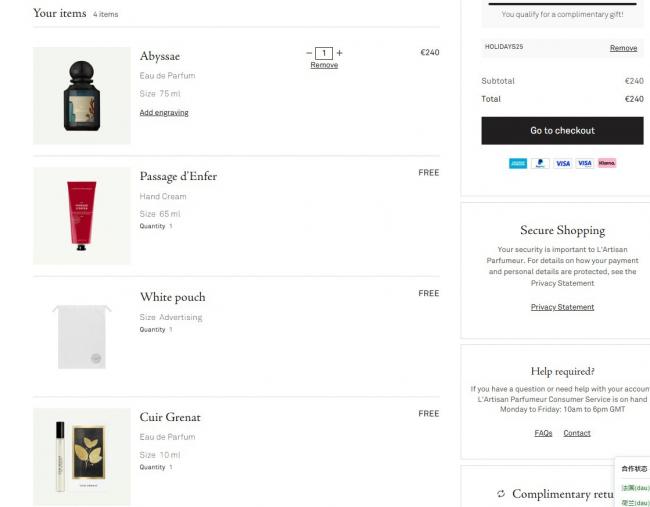Open the Cuir Grenat product image
650x507 pixels.
pyautogui.click(x=82, y=456)
